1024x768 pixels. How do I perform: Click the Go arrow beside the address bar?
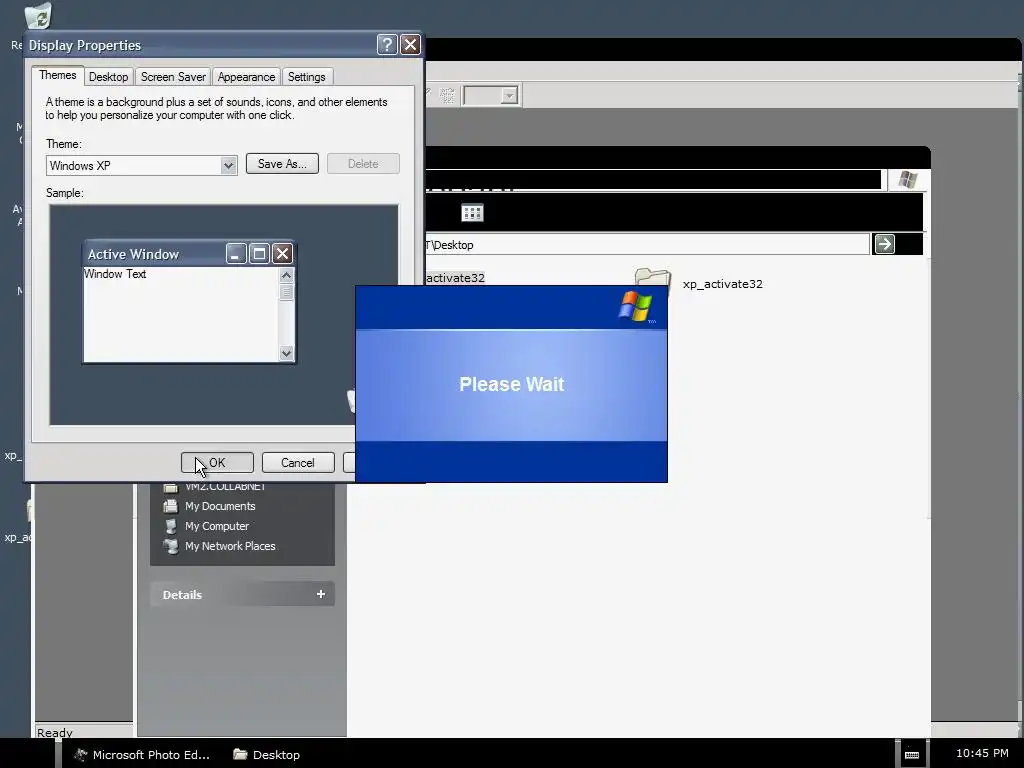(884, 244)
